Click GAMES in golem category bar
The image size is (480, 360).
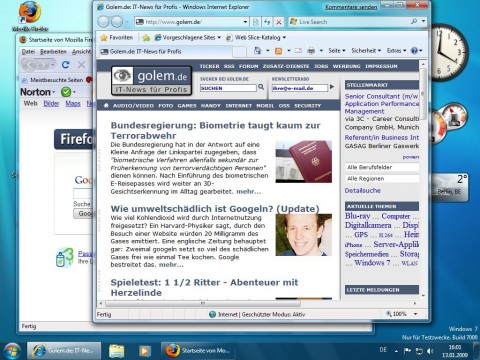pyautogui.click(x=187, y=106)
